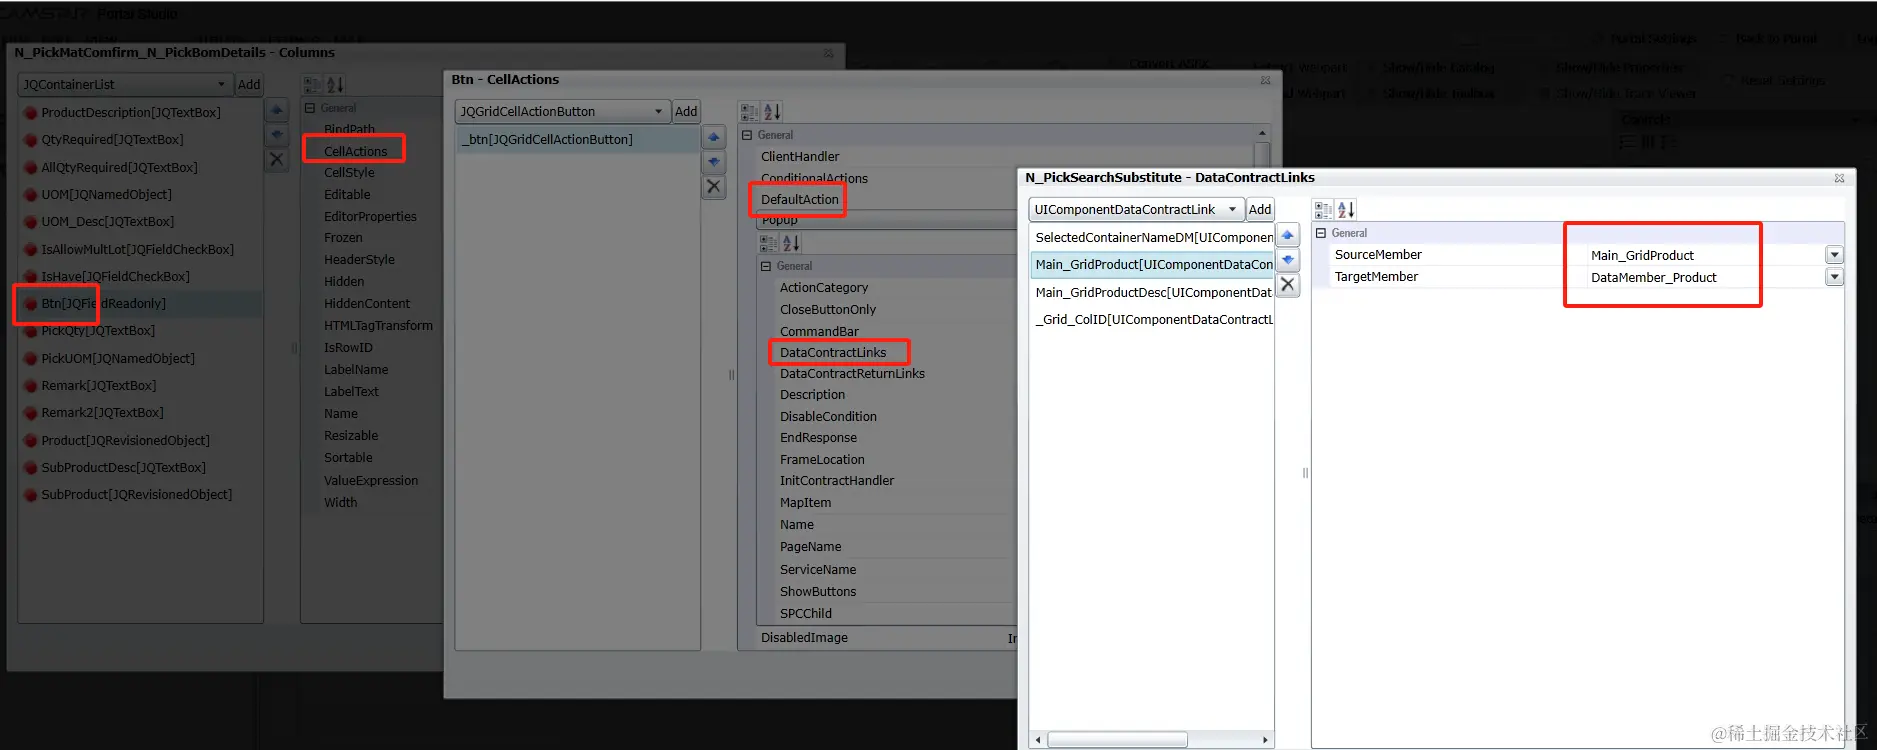Delete selected action in CellActions dialog
Image resolution: width=1877 pixels, height=750 pixels.
714,187
